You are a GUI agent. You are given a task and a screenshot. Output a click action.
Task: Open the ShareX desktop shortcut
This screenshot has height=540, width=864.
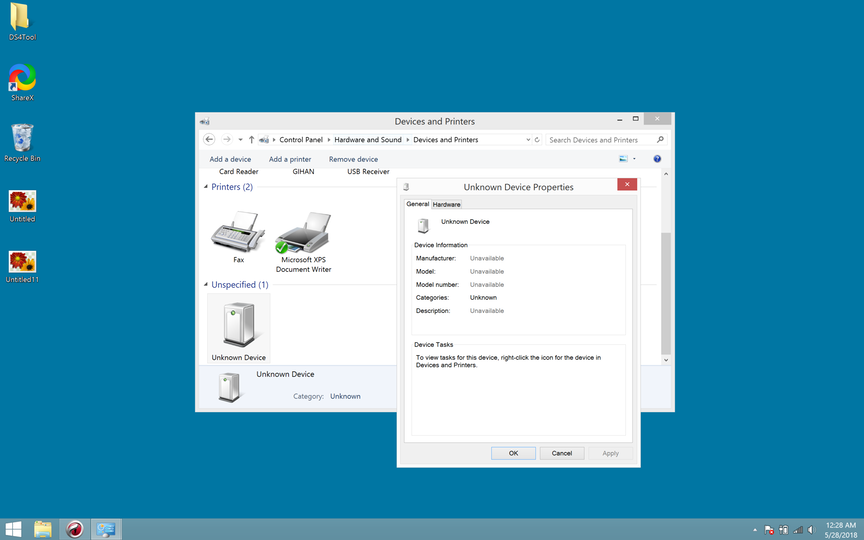[22, 82]
